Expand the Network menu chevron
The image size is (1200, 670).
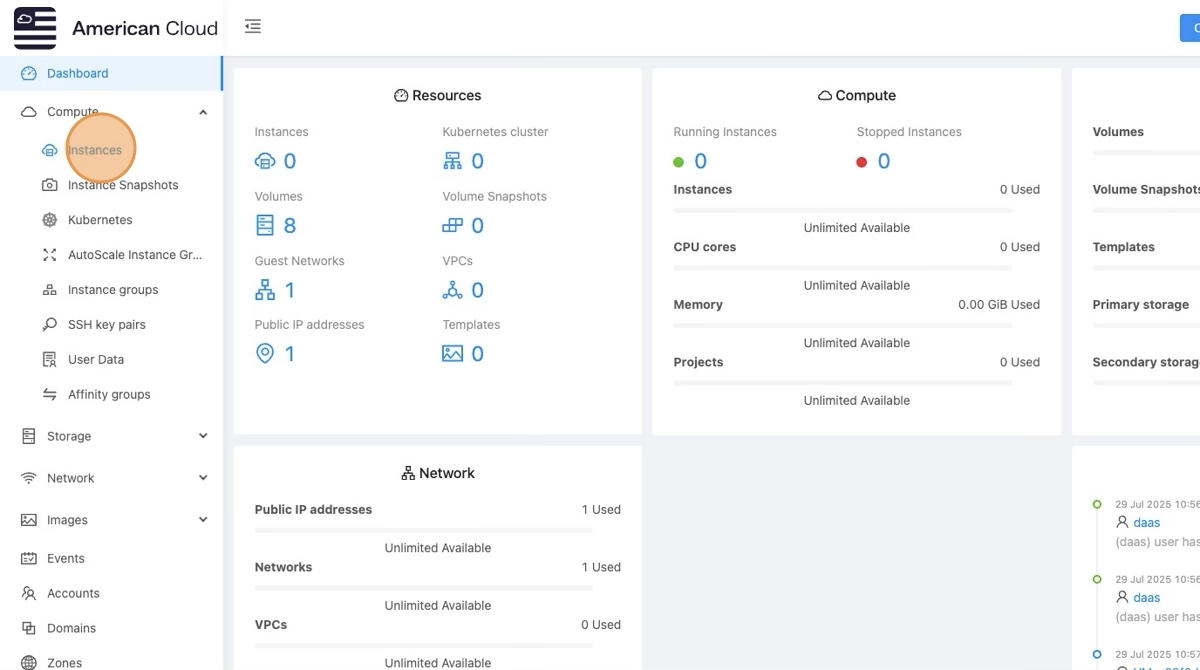click(x=203, y=478)
